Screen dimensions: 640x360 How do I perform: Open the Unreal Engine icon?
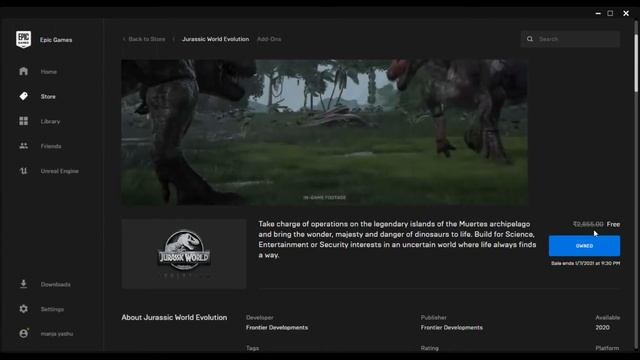click(24, 171)
